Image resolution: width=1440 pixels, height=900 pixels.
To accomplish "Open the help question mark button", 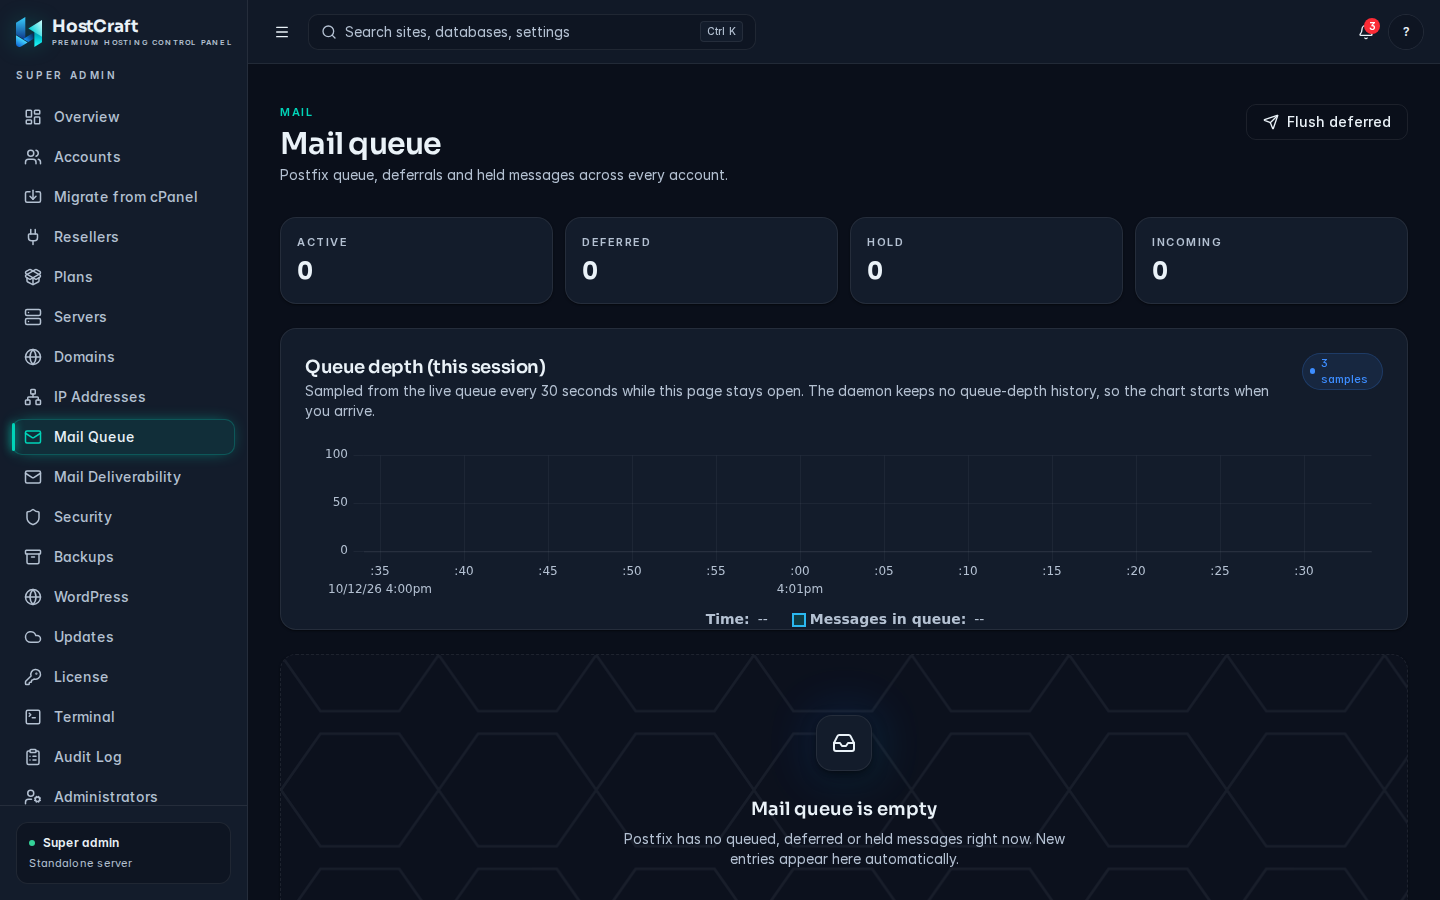I will 1406,32.
